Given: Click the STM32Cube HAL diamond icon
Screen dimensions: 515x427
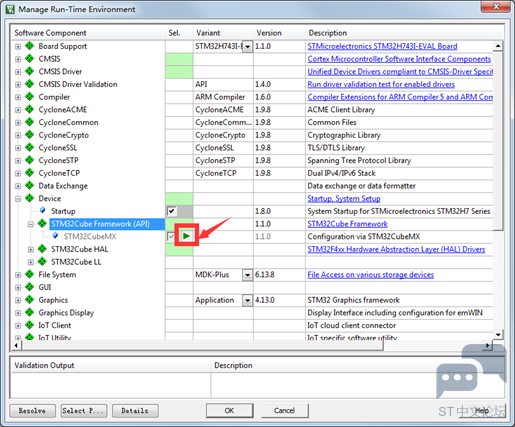Looking at the screenshot, I should (x=42, y=249).
